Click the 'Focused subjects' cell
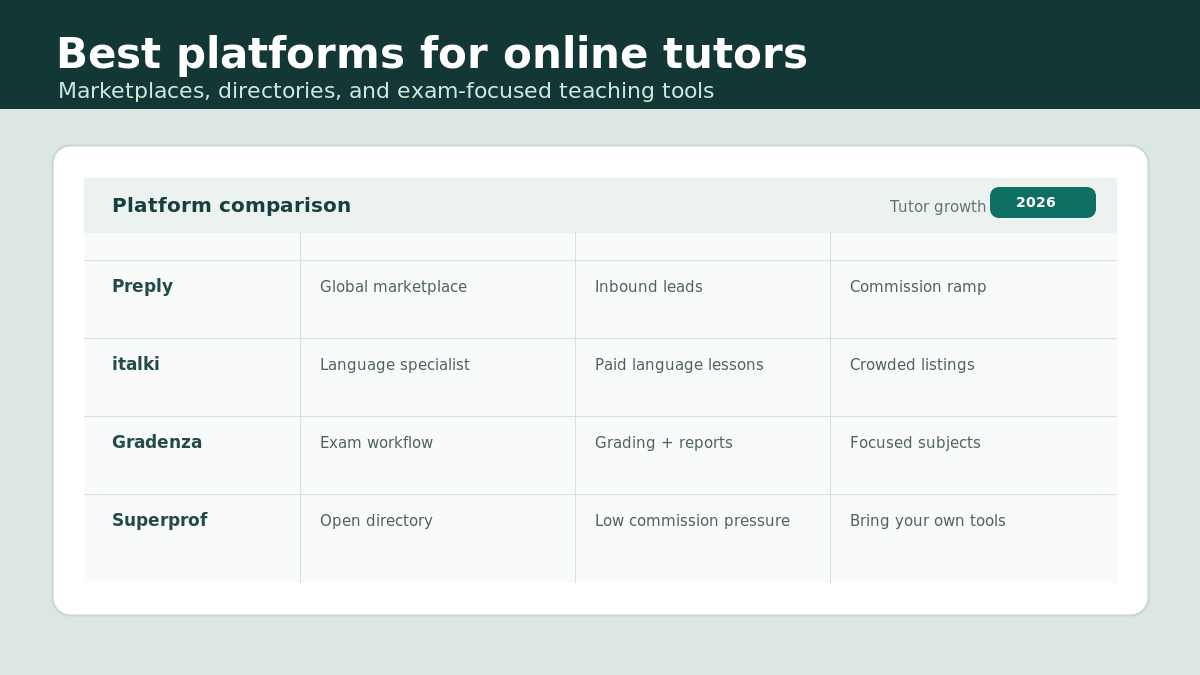The image size is (1200, 675). tap(915, 443)
